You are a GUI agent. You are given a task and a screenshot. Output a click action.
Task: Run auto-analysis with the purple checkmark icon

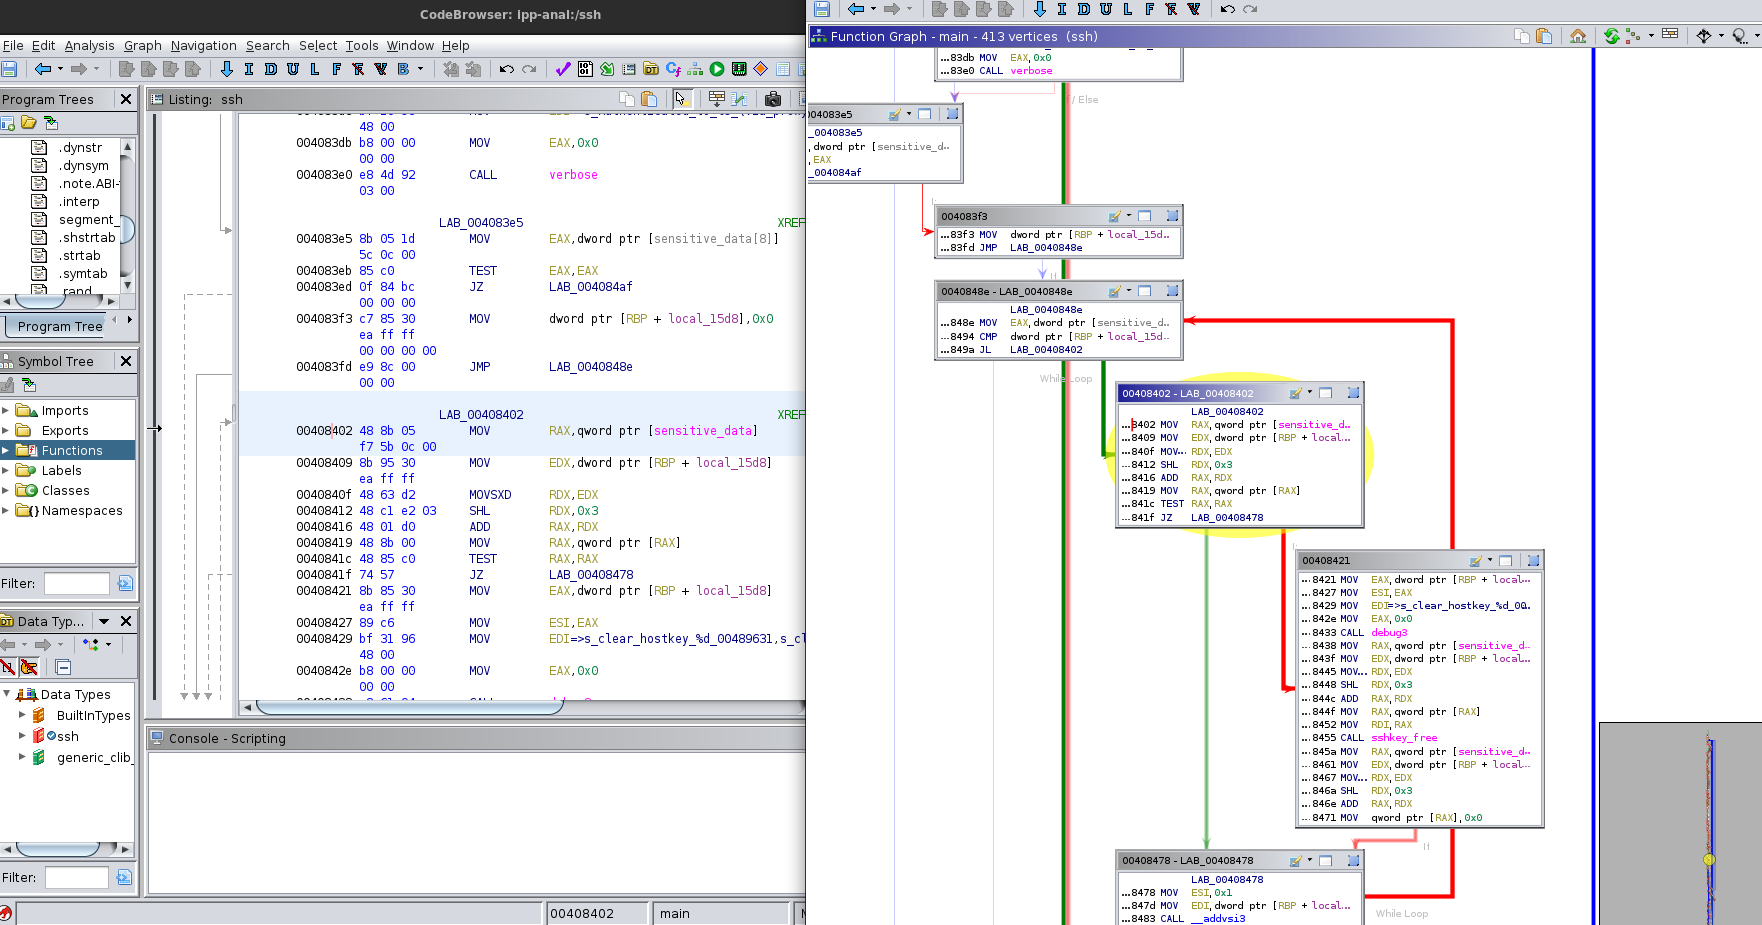(x=562, y=68)
